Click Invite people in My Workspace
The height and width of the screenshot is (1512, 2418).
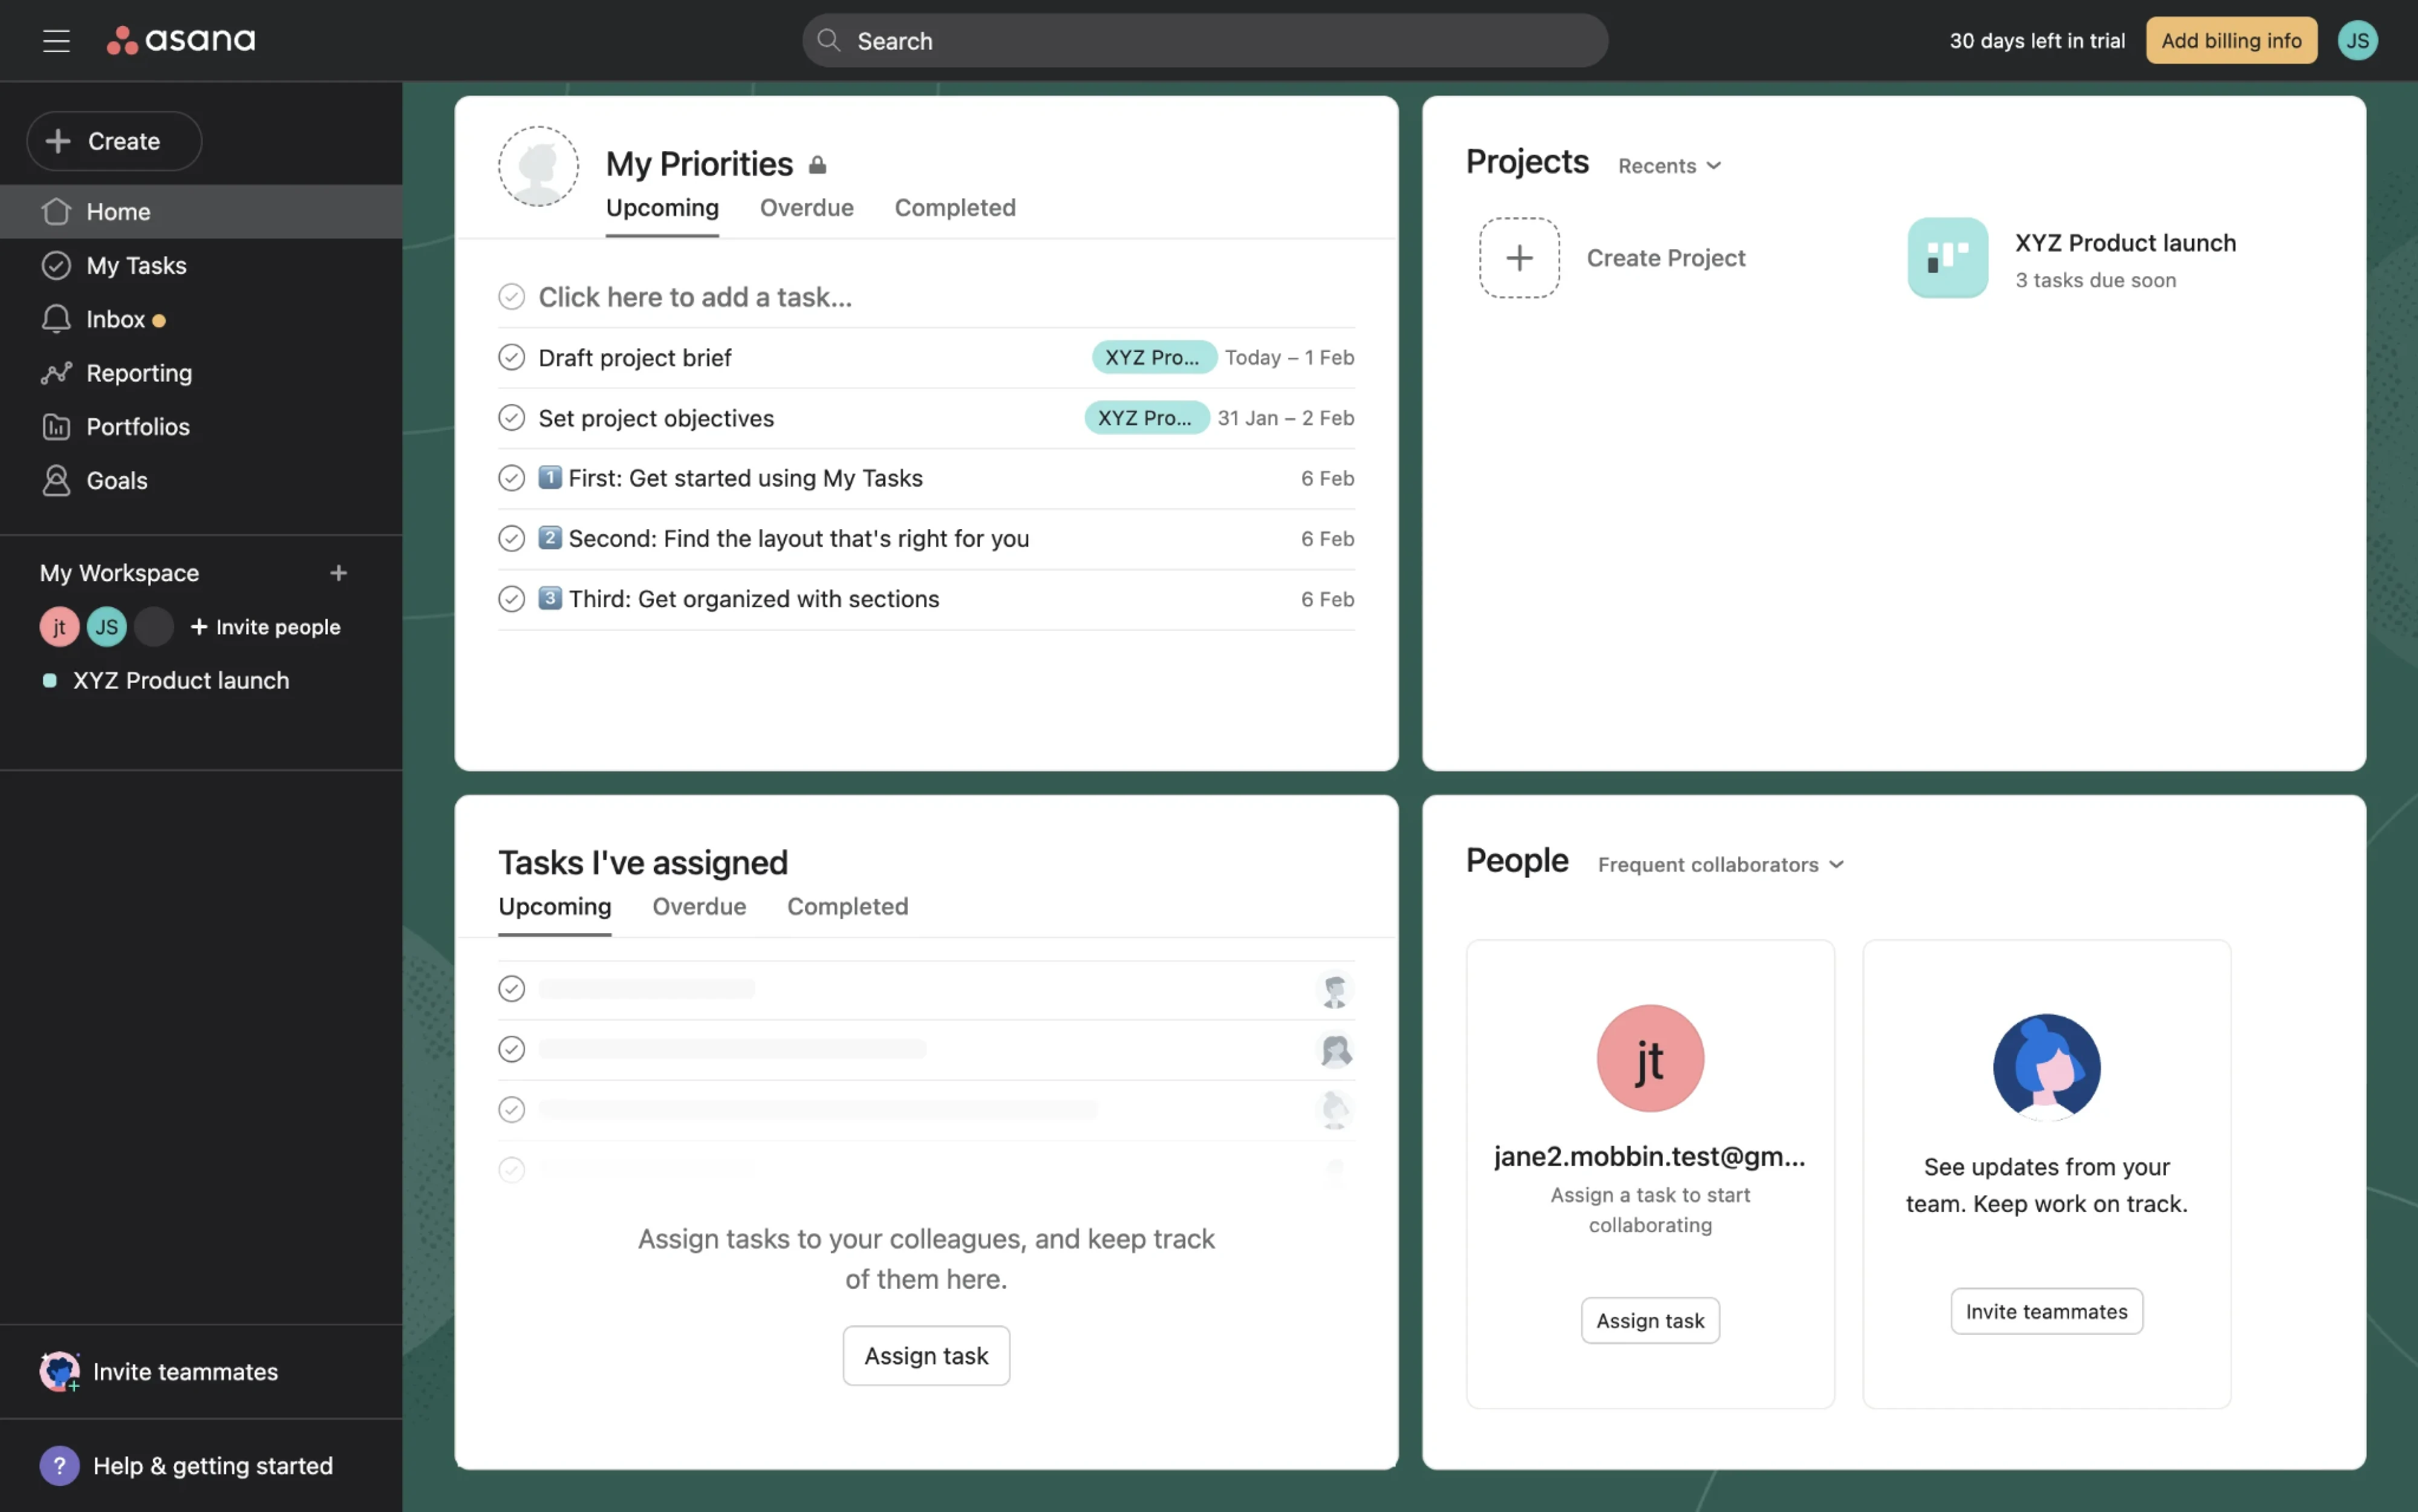[x=265, y=627]
